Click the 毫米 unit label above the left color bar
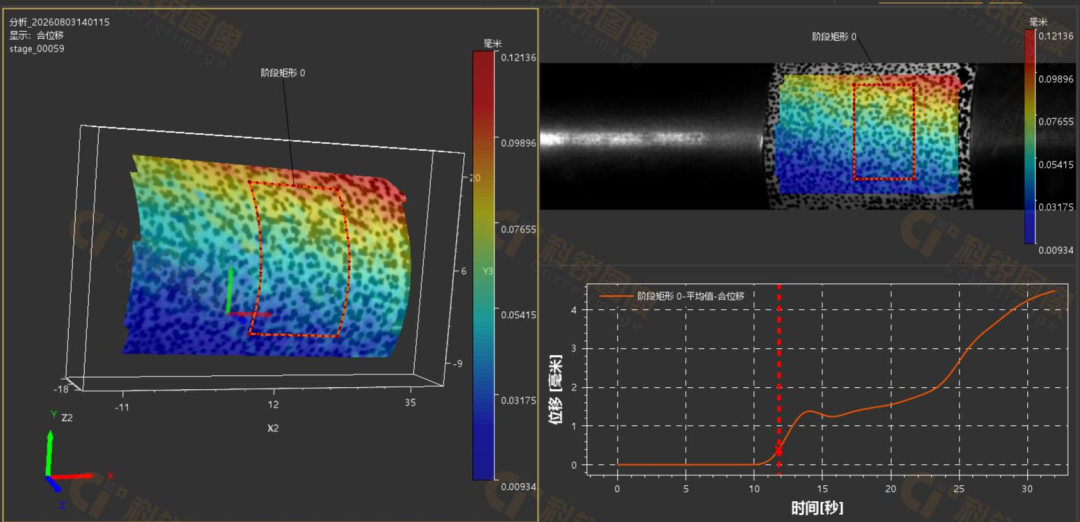 [491, 43]
